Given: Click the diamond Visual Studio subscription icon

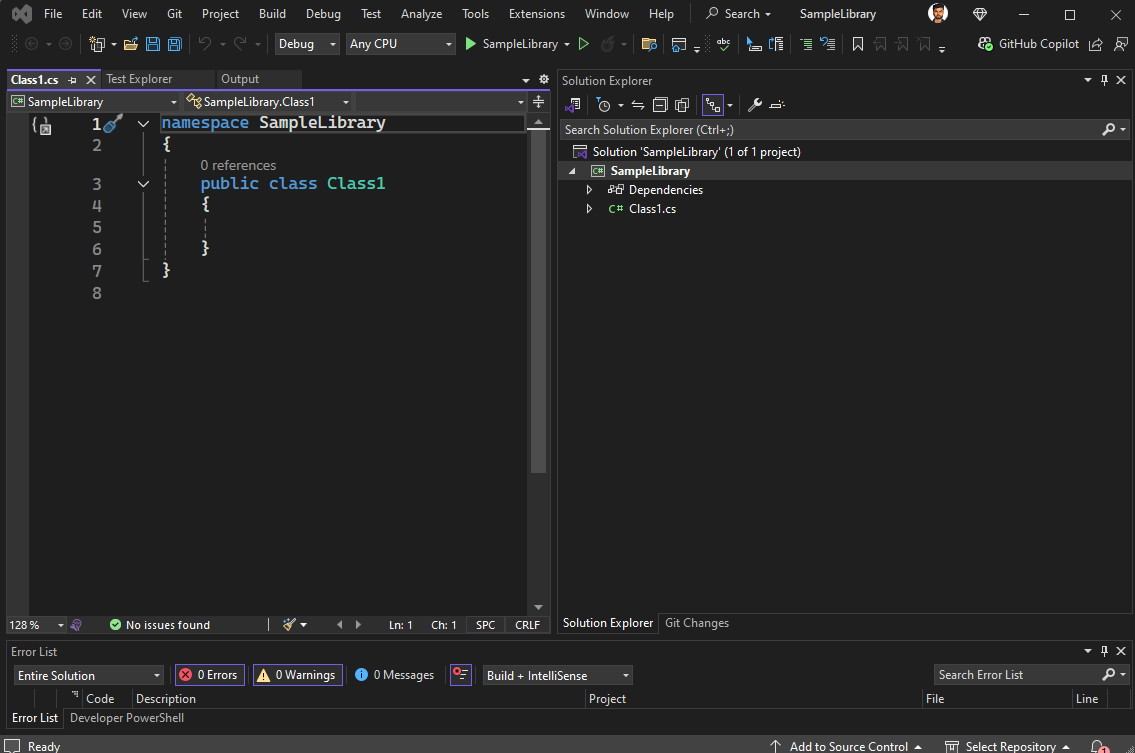Looking at the screenshot, I should [x=979, y=14].
